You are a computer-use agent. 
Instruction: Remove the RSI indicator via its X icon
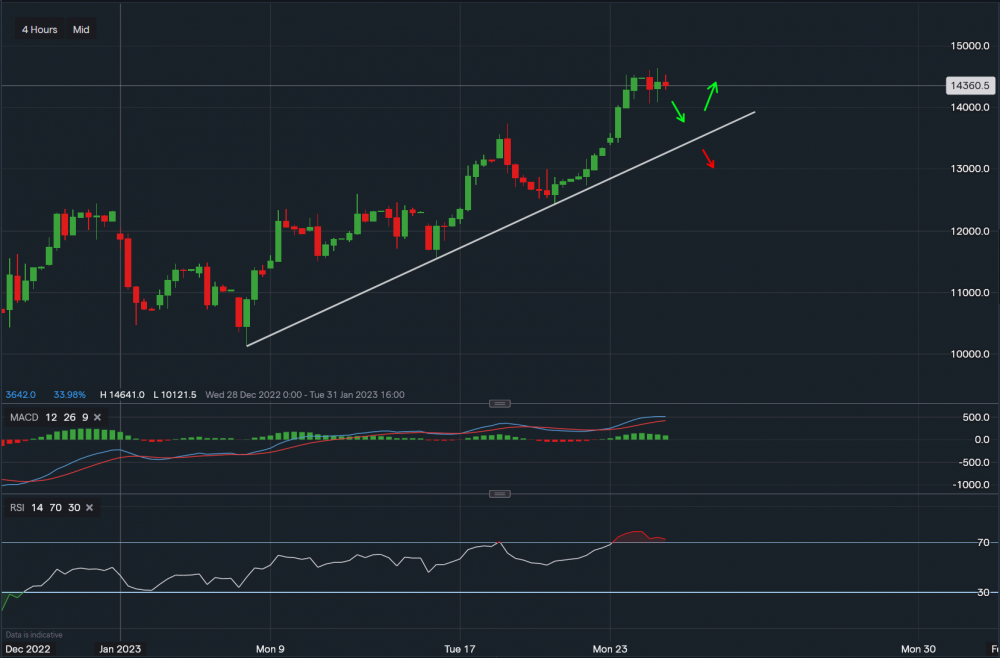[89, 508]
